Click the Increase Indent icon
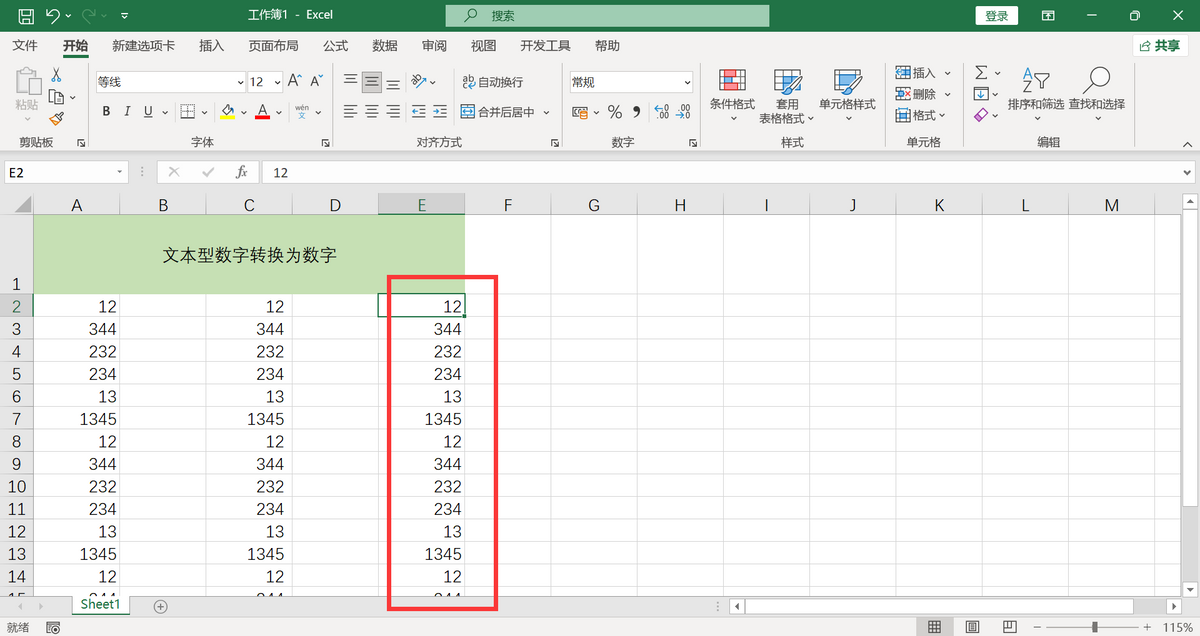This screenshot has width=1200, height=636. click(x=441, y=112)
